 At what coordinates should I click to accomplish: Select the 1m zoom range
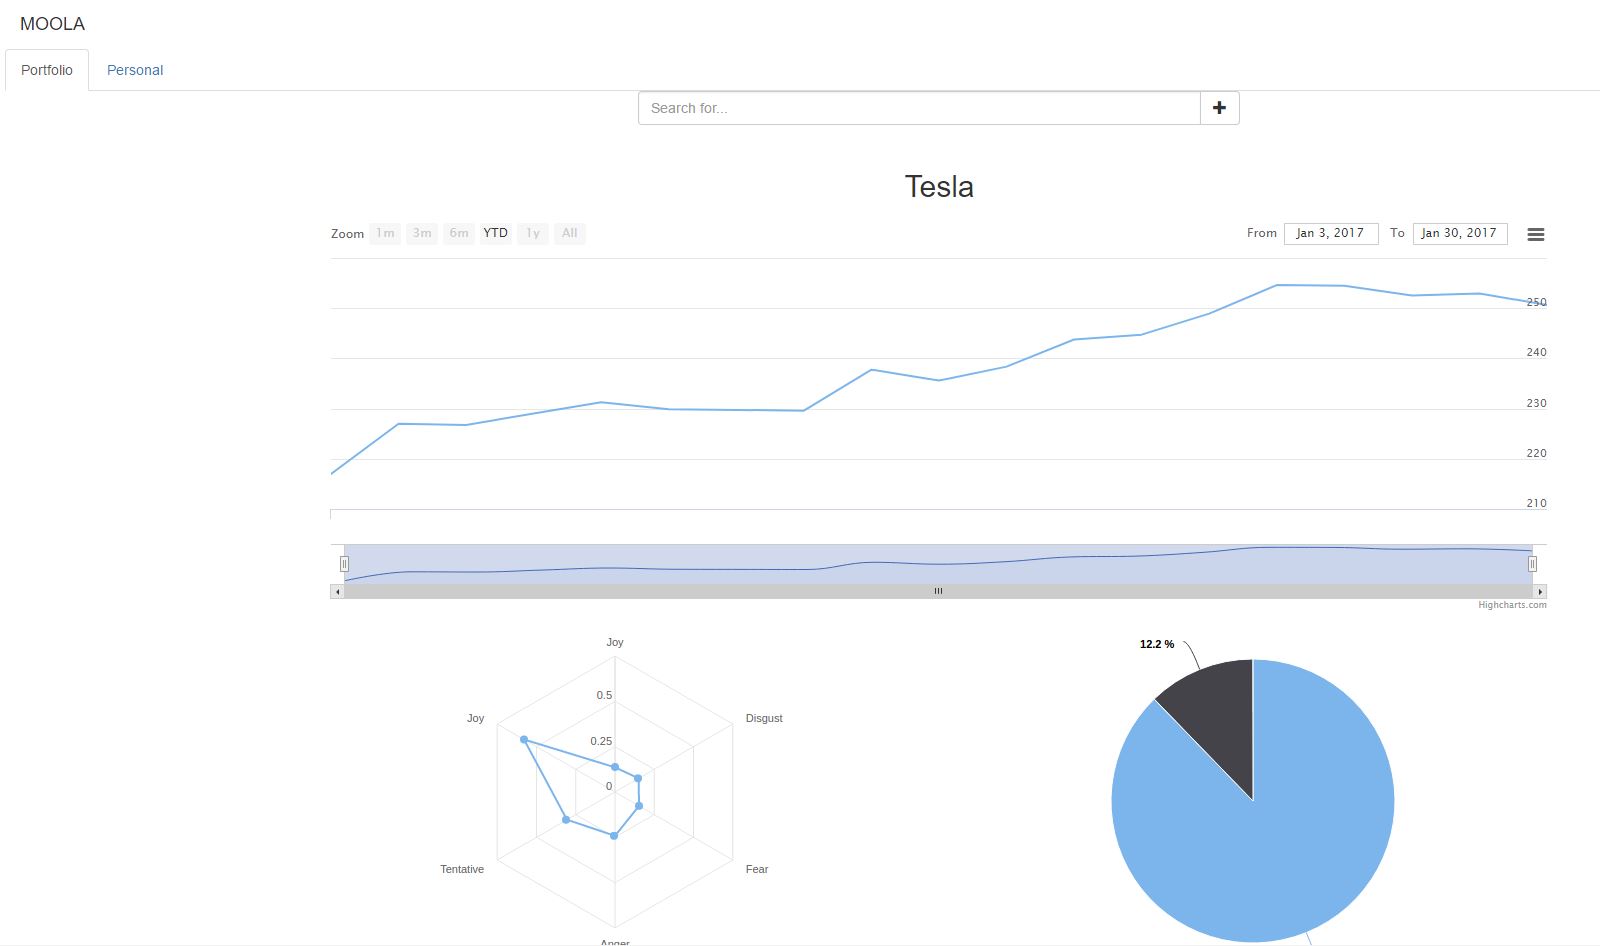385,233
